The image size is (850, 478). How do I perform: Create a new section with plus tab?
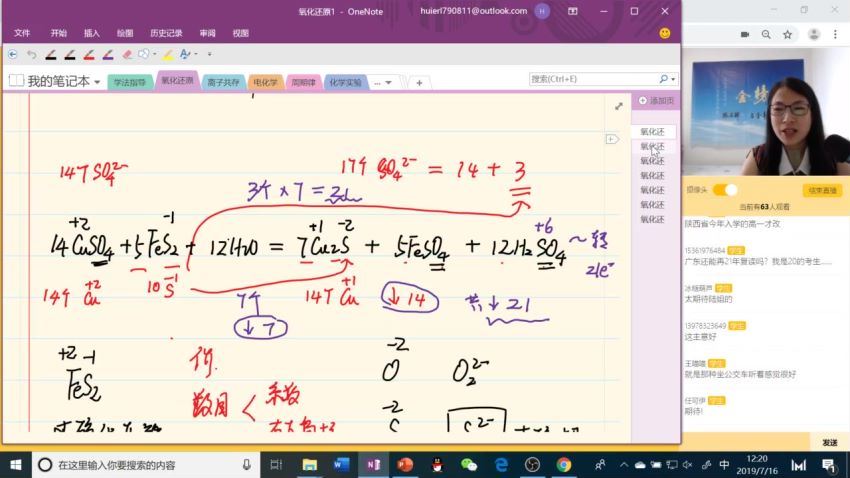(419, 83)
